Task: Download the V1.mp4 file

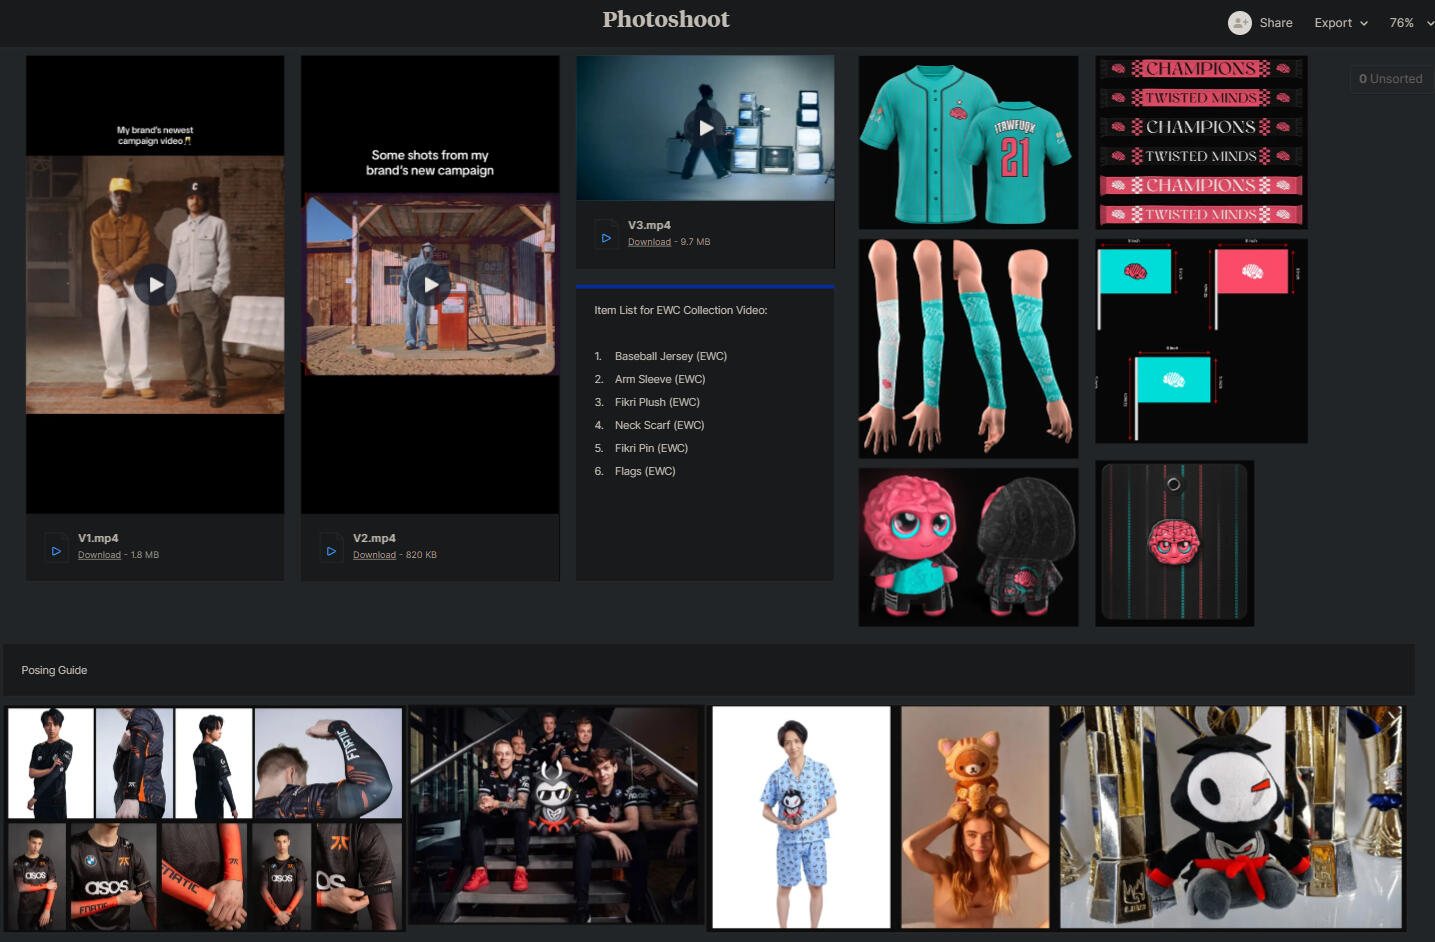Action: click(99, 555)
